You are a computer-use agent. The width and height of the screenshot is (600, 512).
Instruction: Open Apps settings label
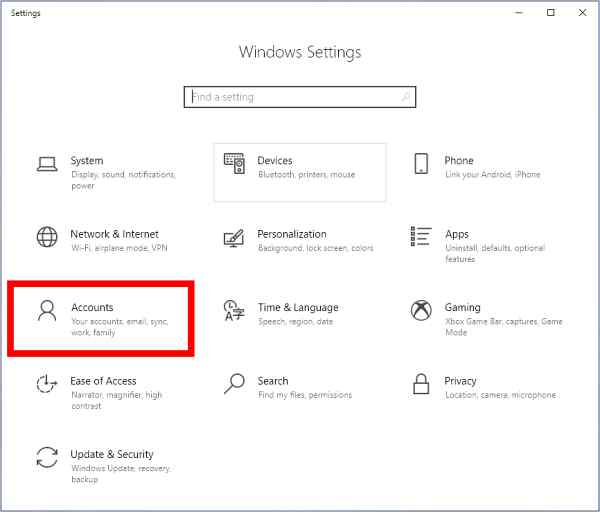pos(457,234)
